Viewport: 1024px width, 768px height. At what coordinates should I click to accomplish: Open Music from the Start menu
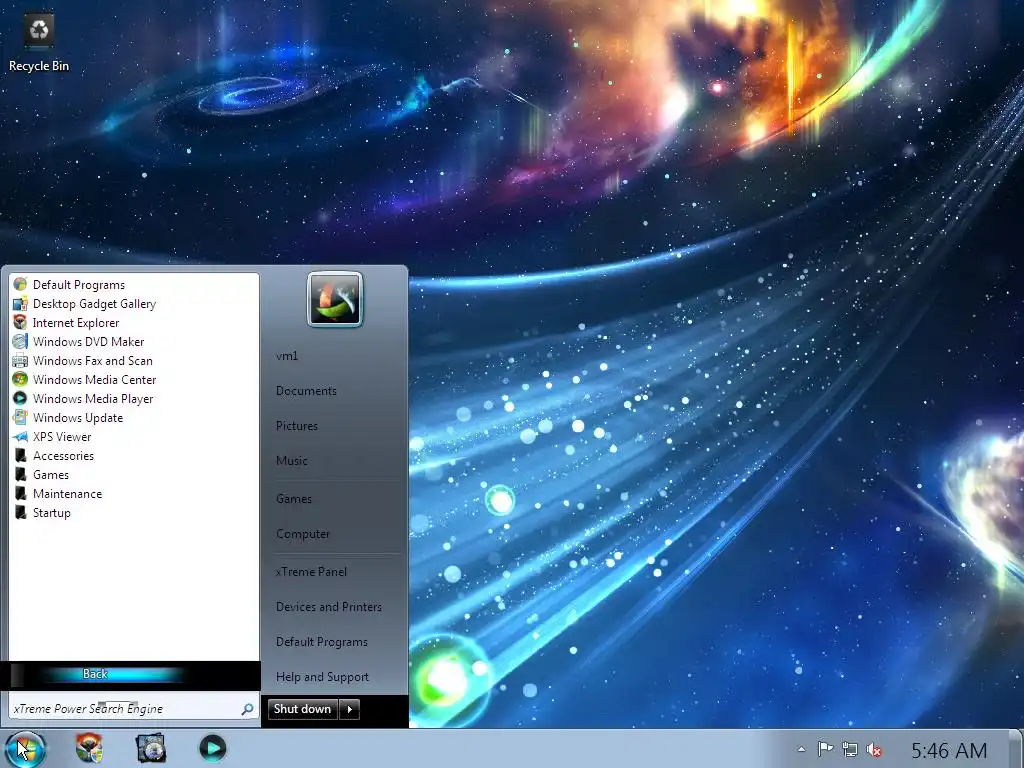click(291, 461)
